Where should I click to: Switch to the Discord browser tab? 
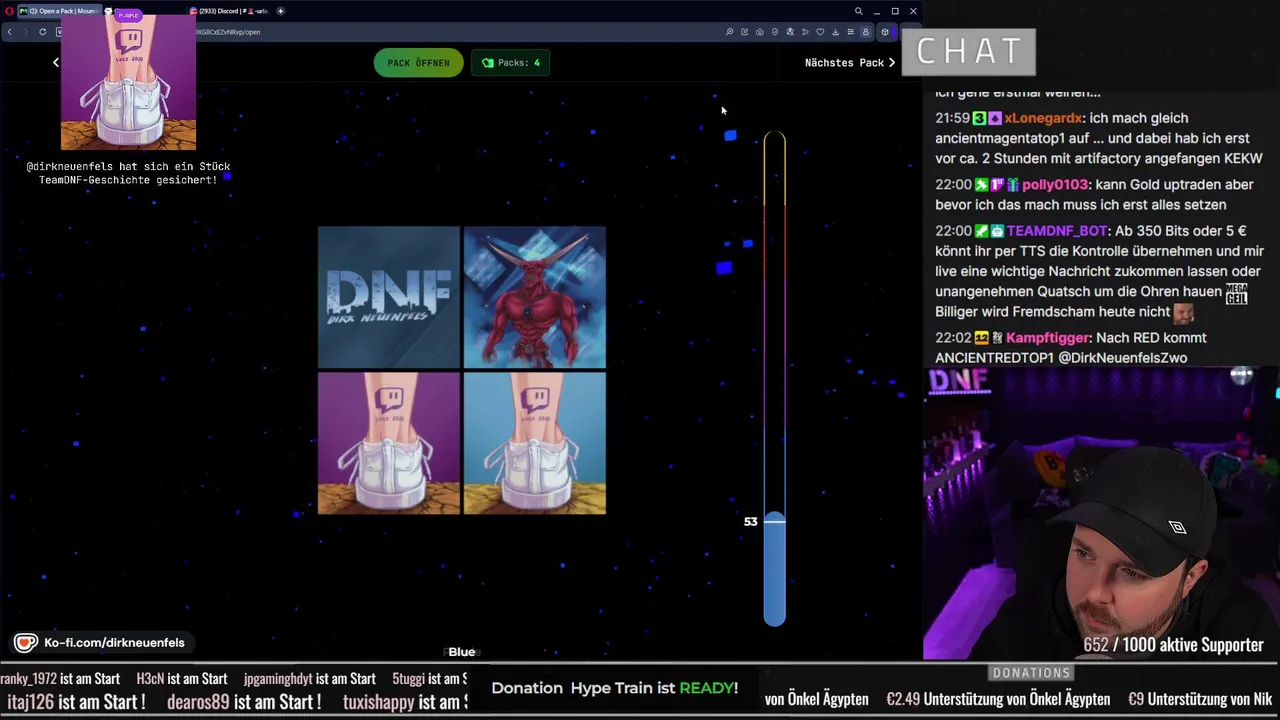coord(229,11)
